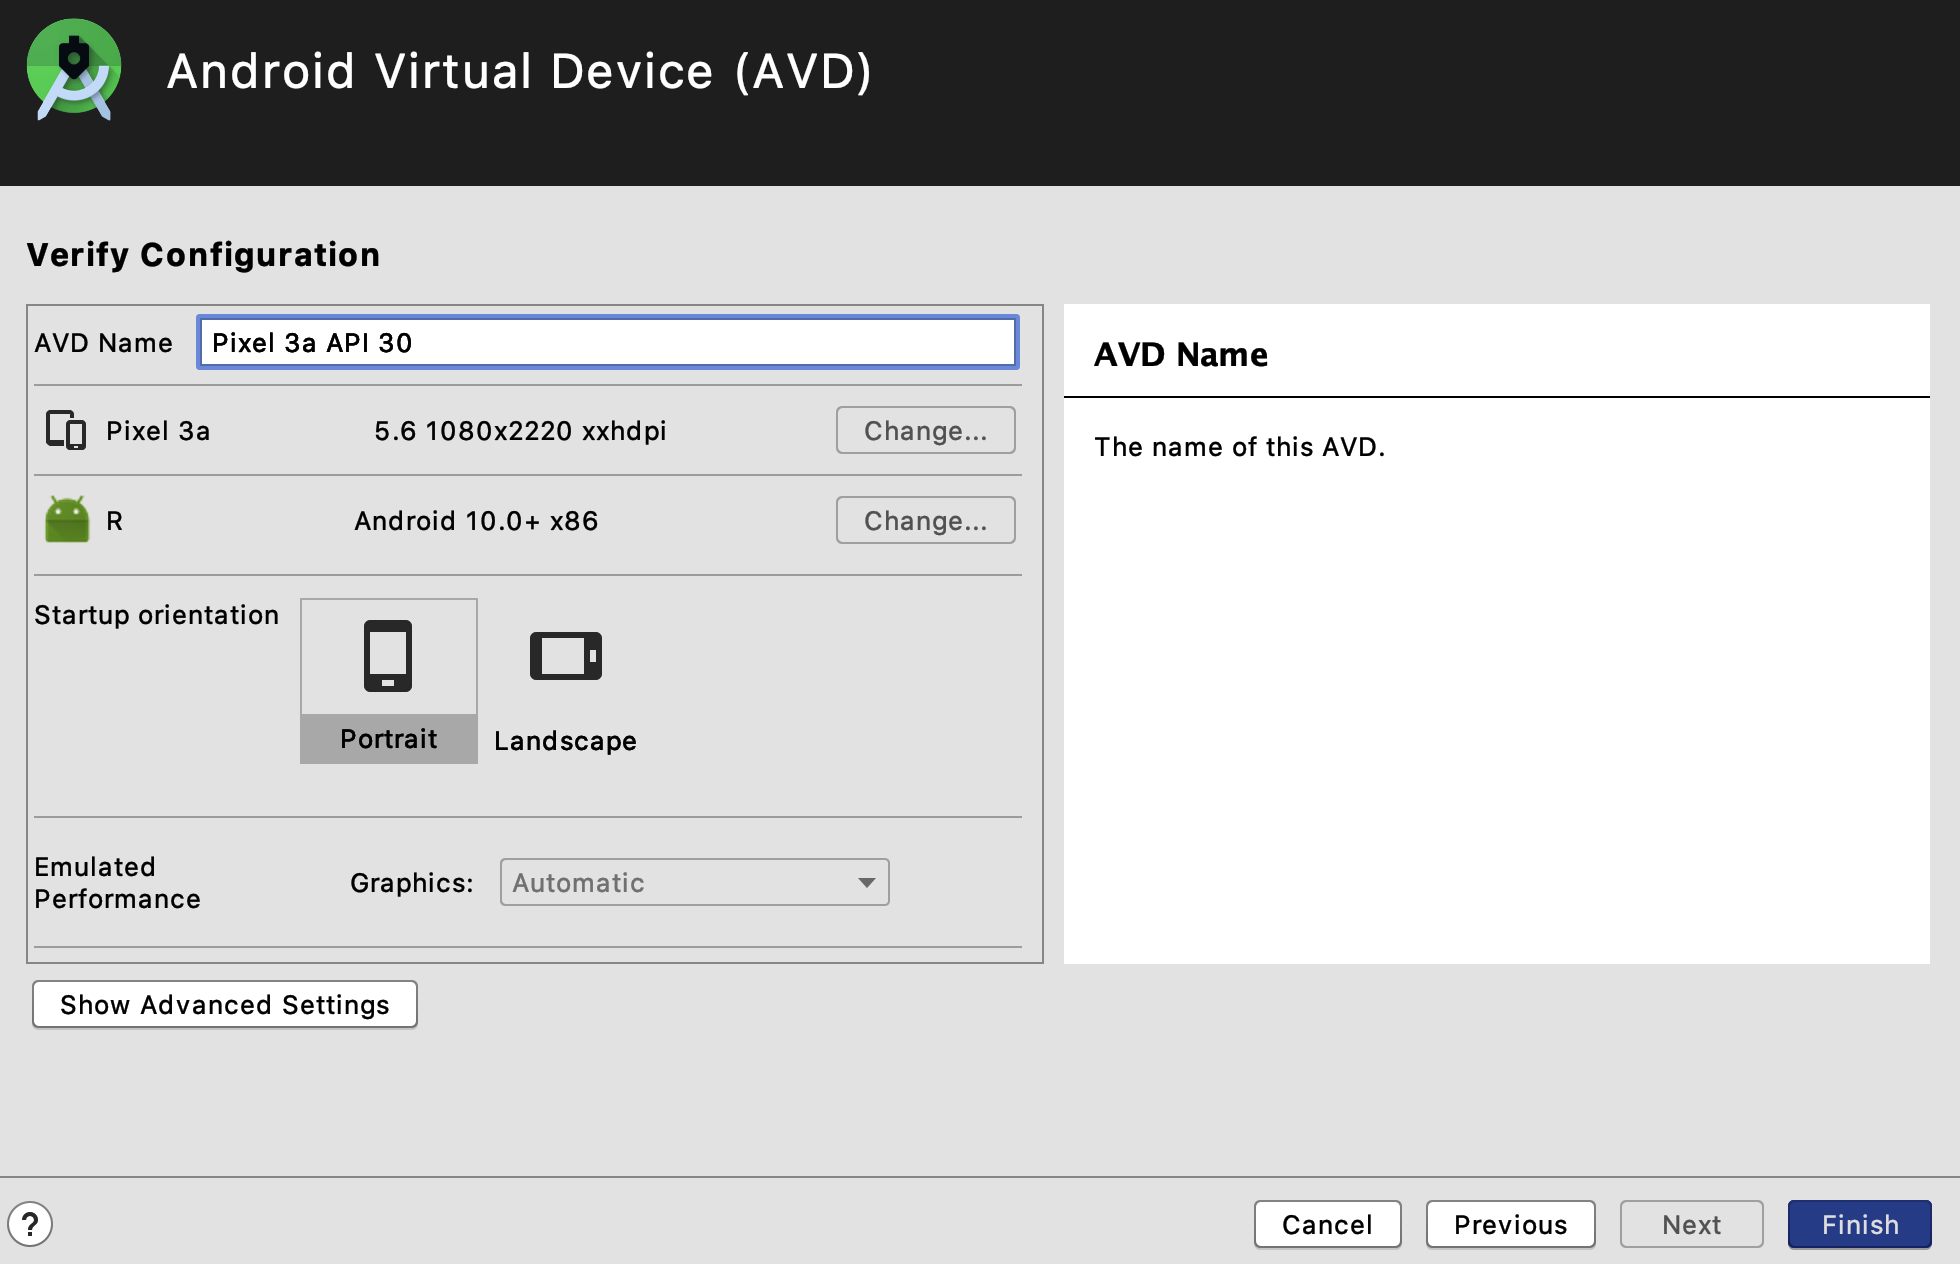Click the portrait phone icon
This screenshot has height=1264, width=1960.
(388, 656)
